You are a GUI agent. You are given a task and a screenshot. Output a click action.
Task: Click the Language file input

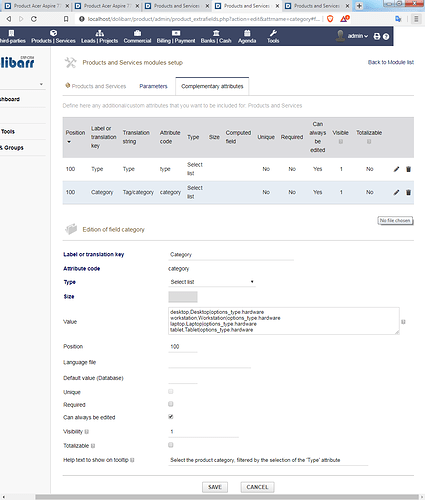(209, 362)
